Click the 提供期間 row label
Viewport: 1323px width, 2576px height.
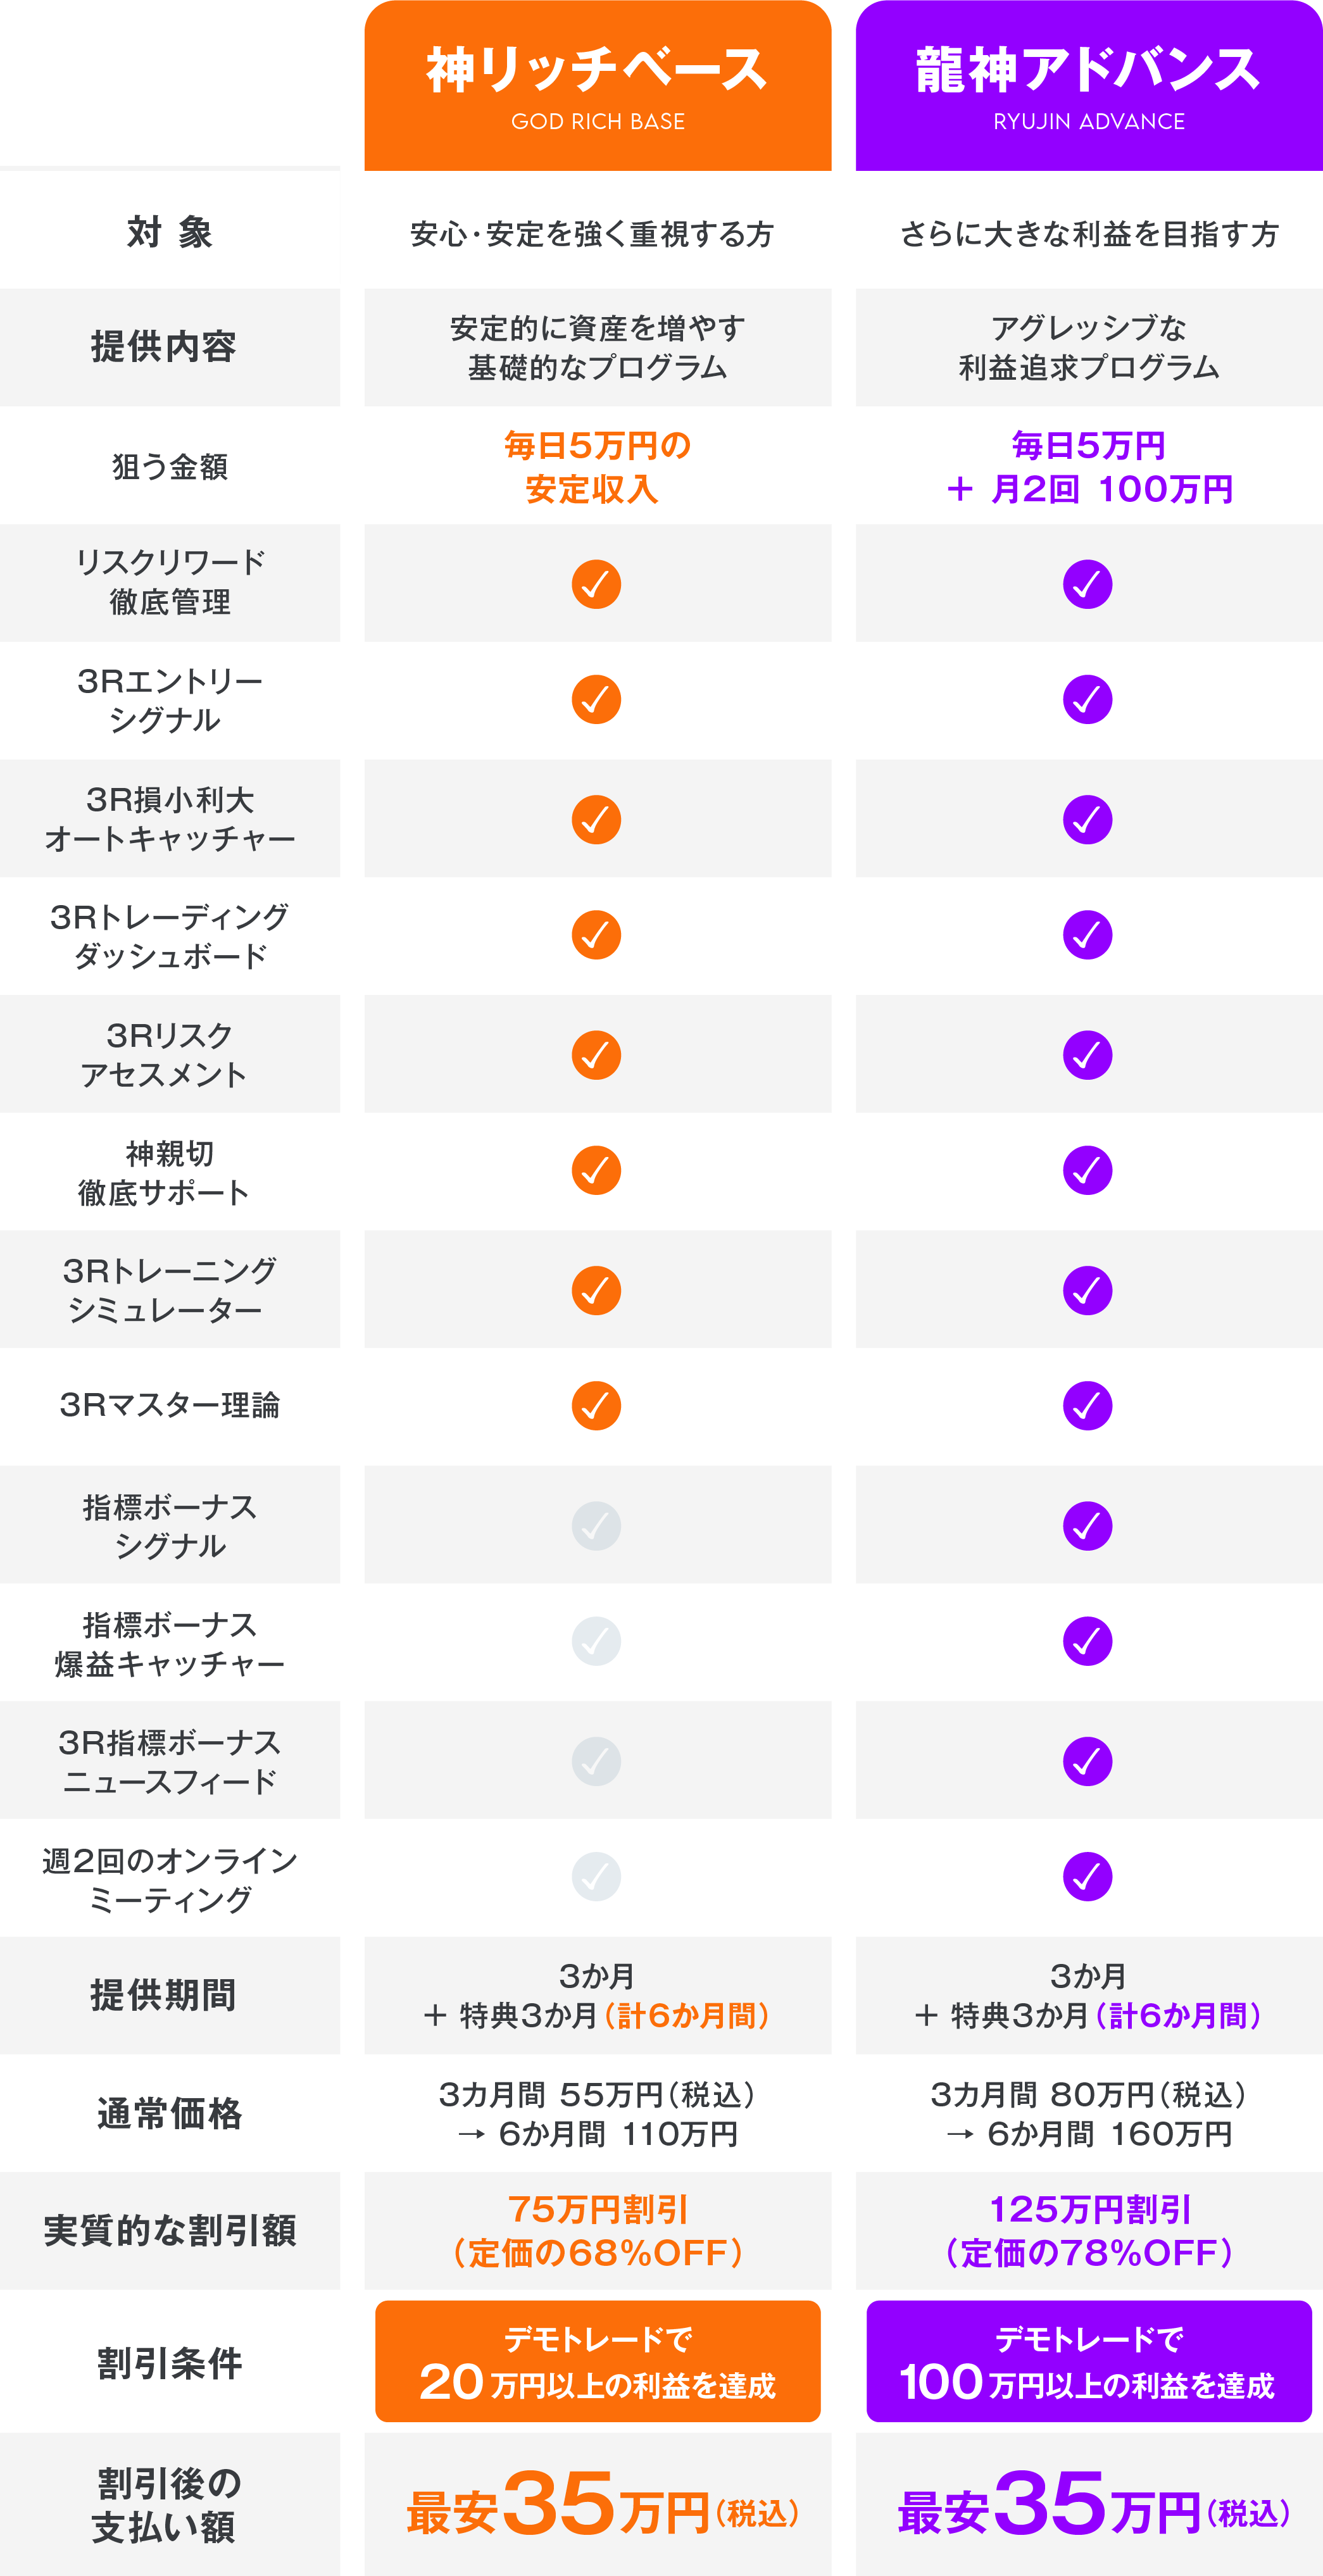[164, 1995]
